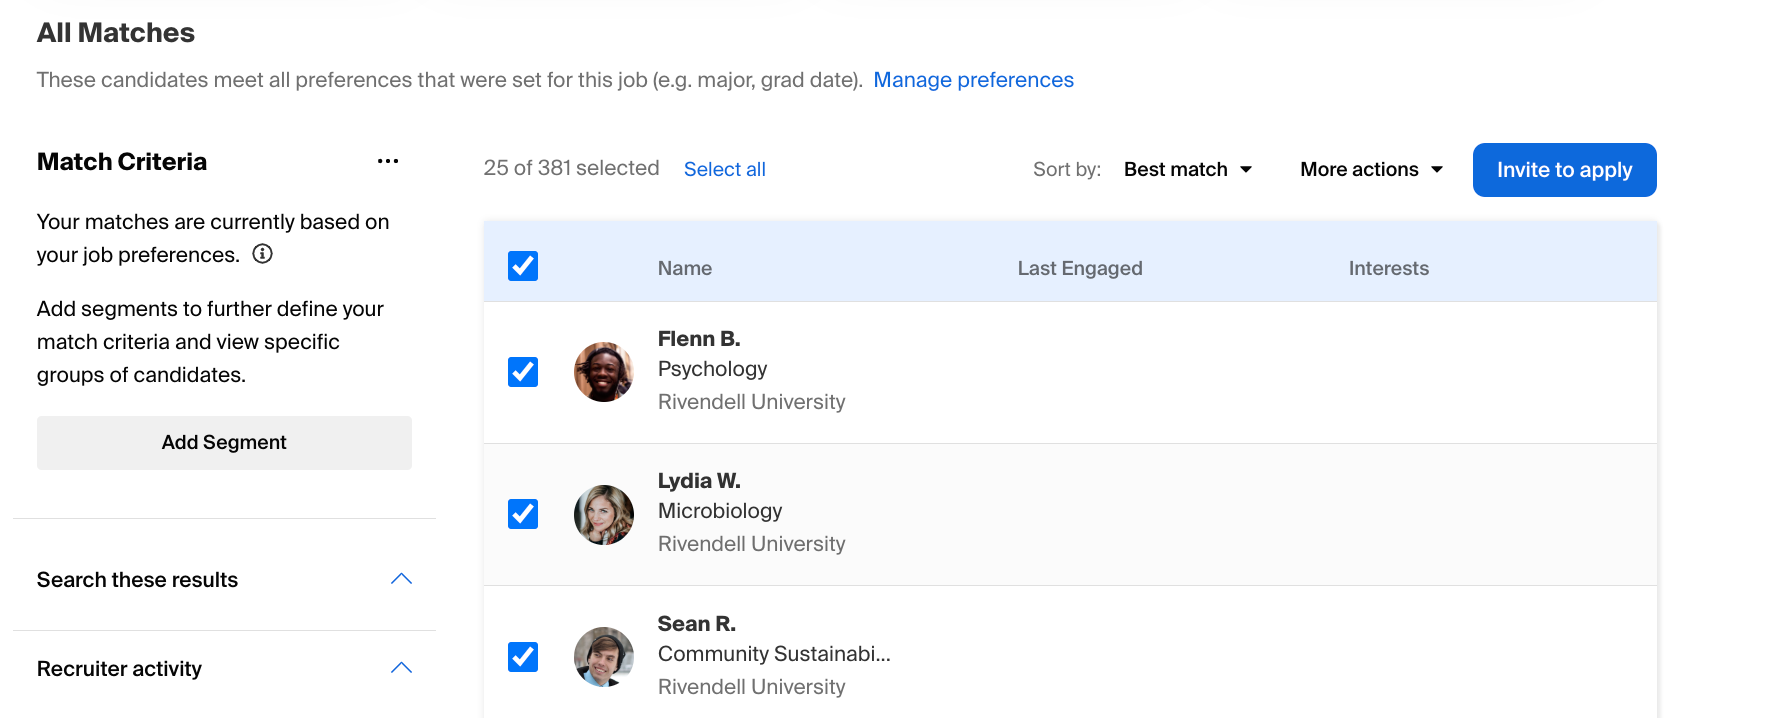This screenshot has height=718, width=1778.
Task: Open the More actions dropdown
Action: coord(1371,170)
